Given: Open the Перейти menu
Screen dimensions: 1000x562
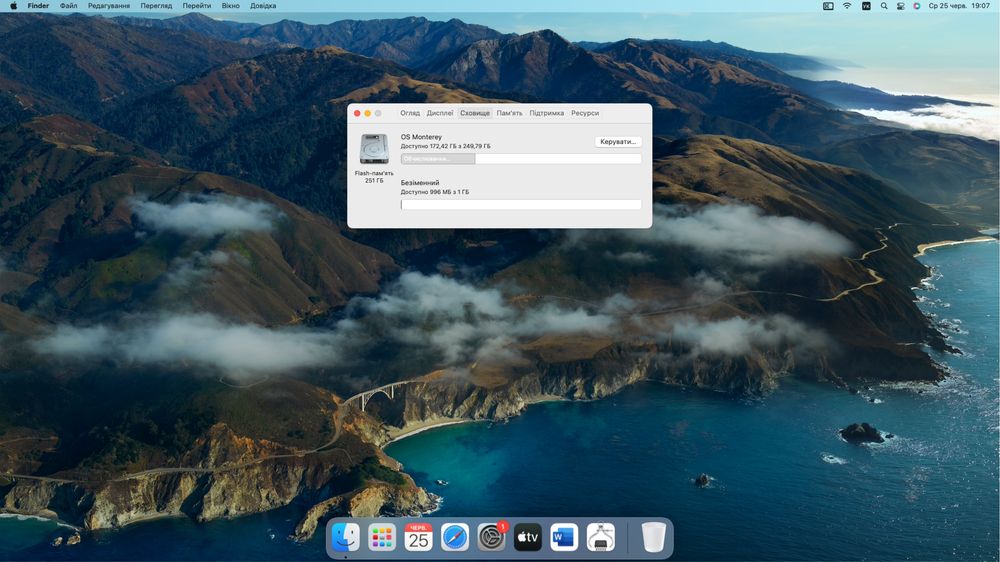Looking at the screenshot, I should (196, 6).
